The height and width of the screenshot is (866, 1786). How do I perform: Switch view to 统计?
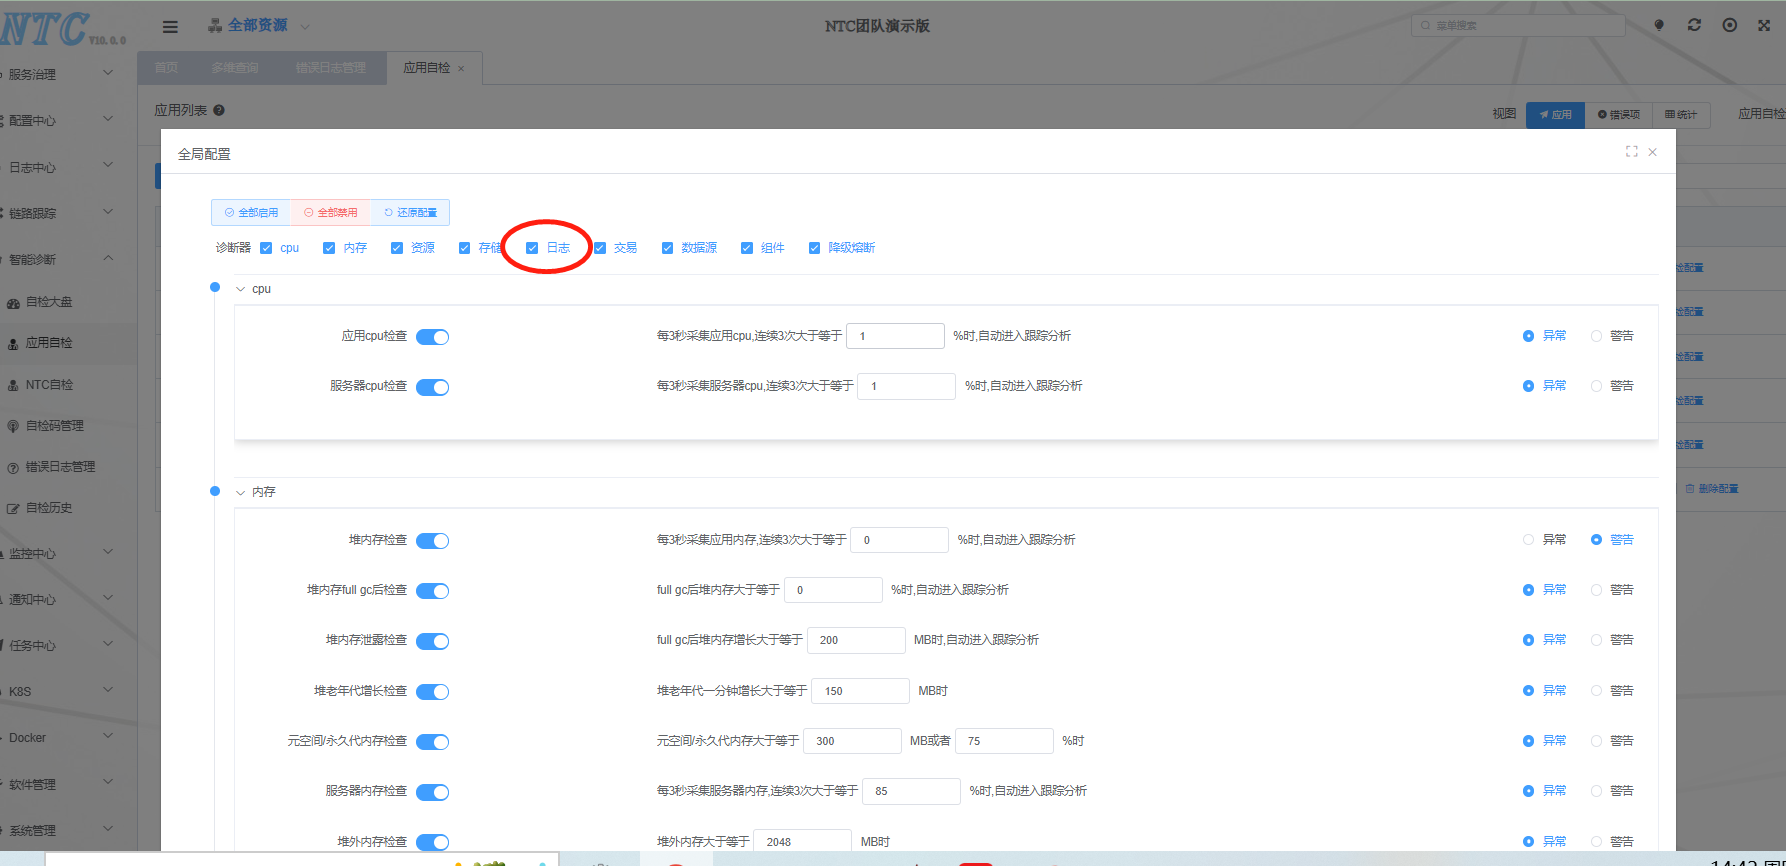coord(1681,115)
